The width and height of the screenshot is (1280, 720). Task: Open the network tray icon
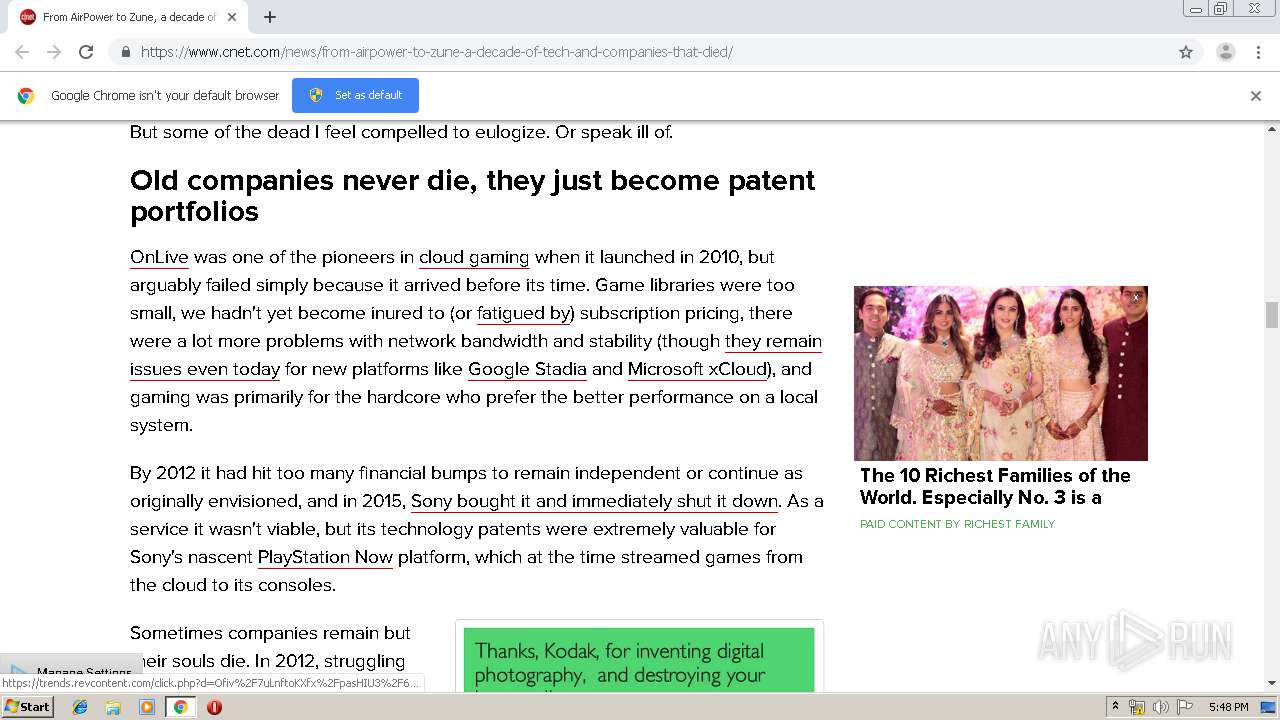pyautogui.click(x=1137, y=707)
